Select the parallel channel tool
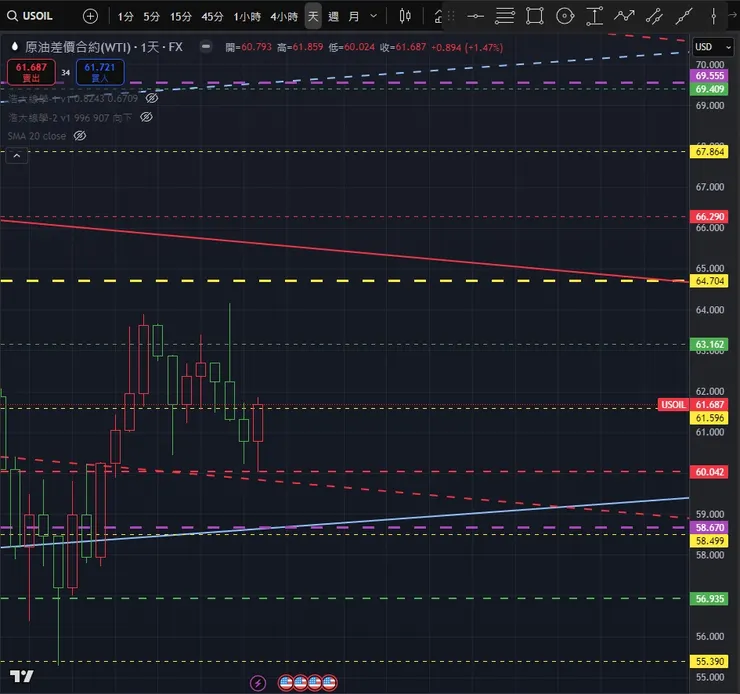 (x=654, y=16)
